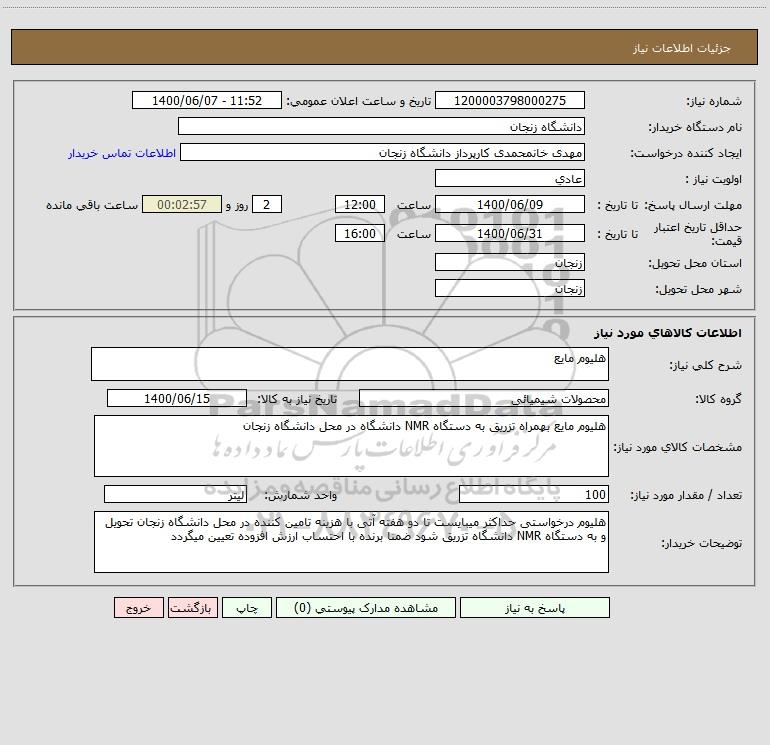The width and height of the screenshot is (770, 745).
Task: Click the label 'مشخصات کالای مورد نیاز:'
Action: pyautogui.click(x=678, y=447)
